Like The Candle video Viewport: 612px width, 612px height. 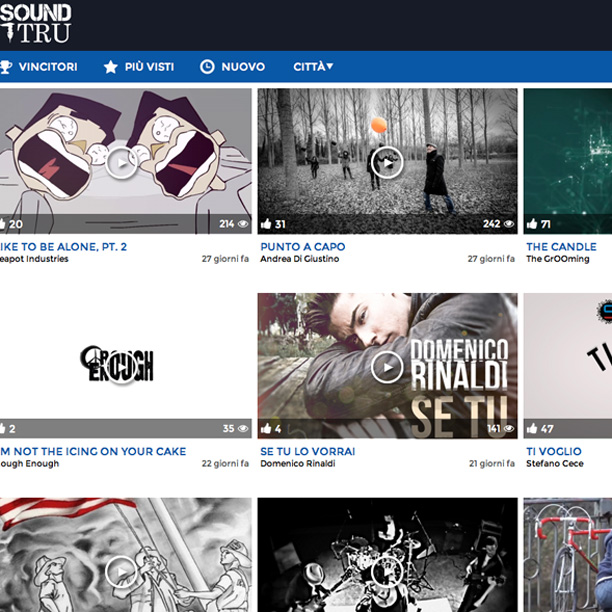(532, 224)
